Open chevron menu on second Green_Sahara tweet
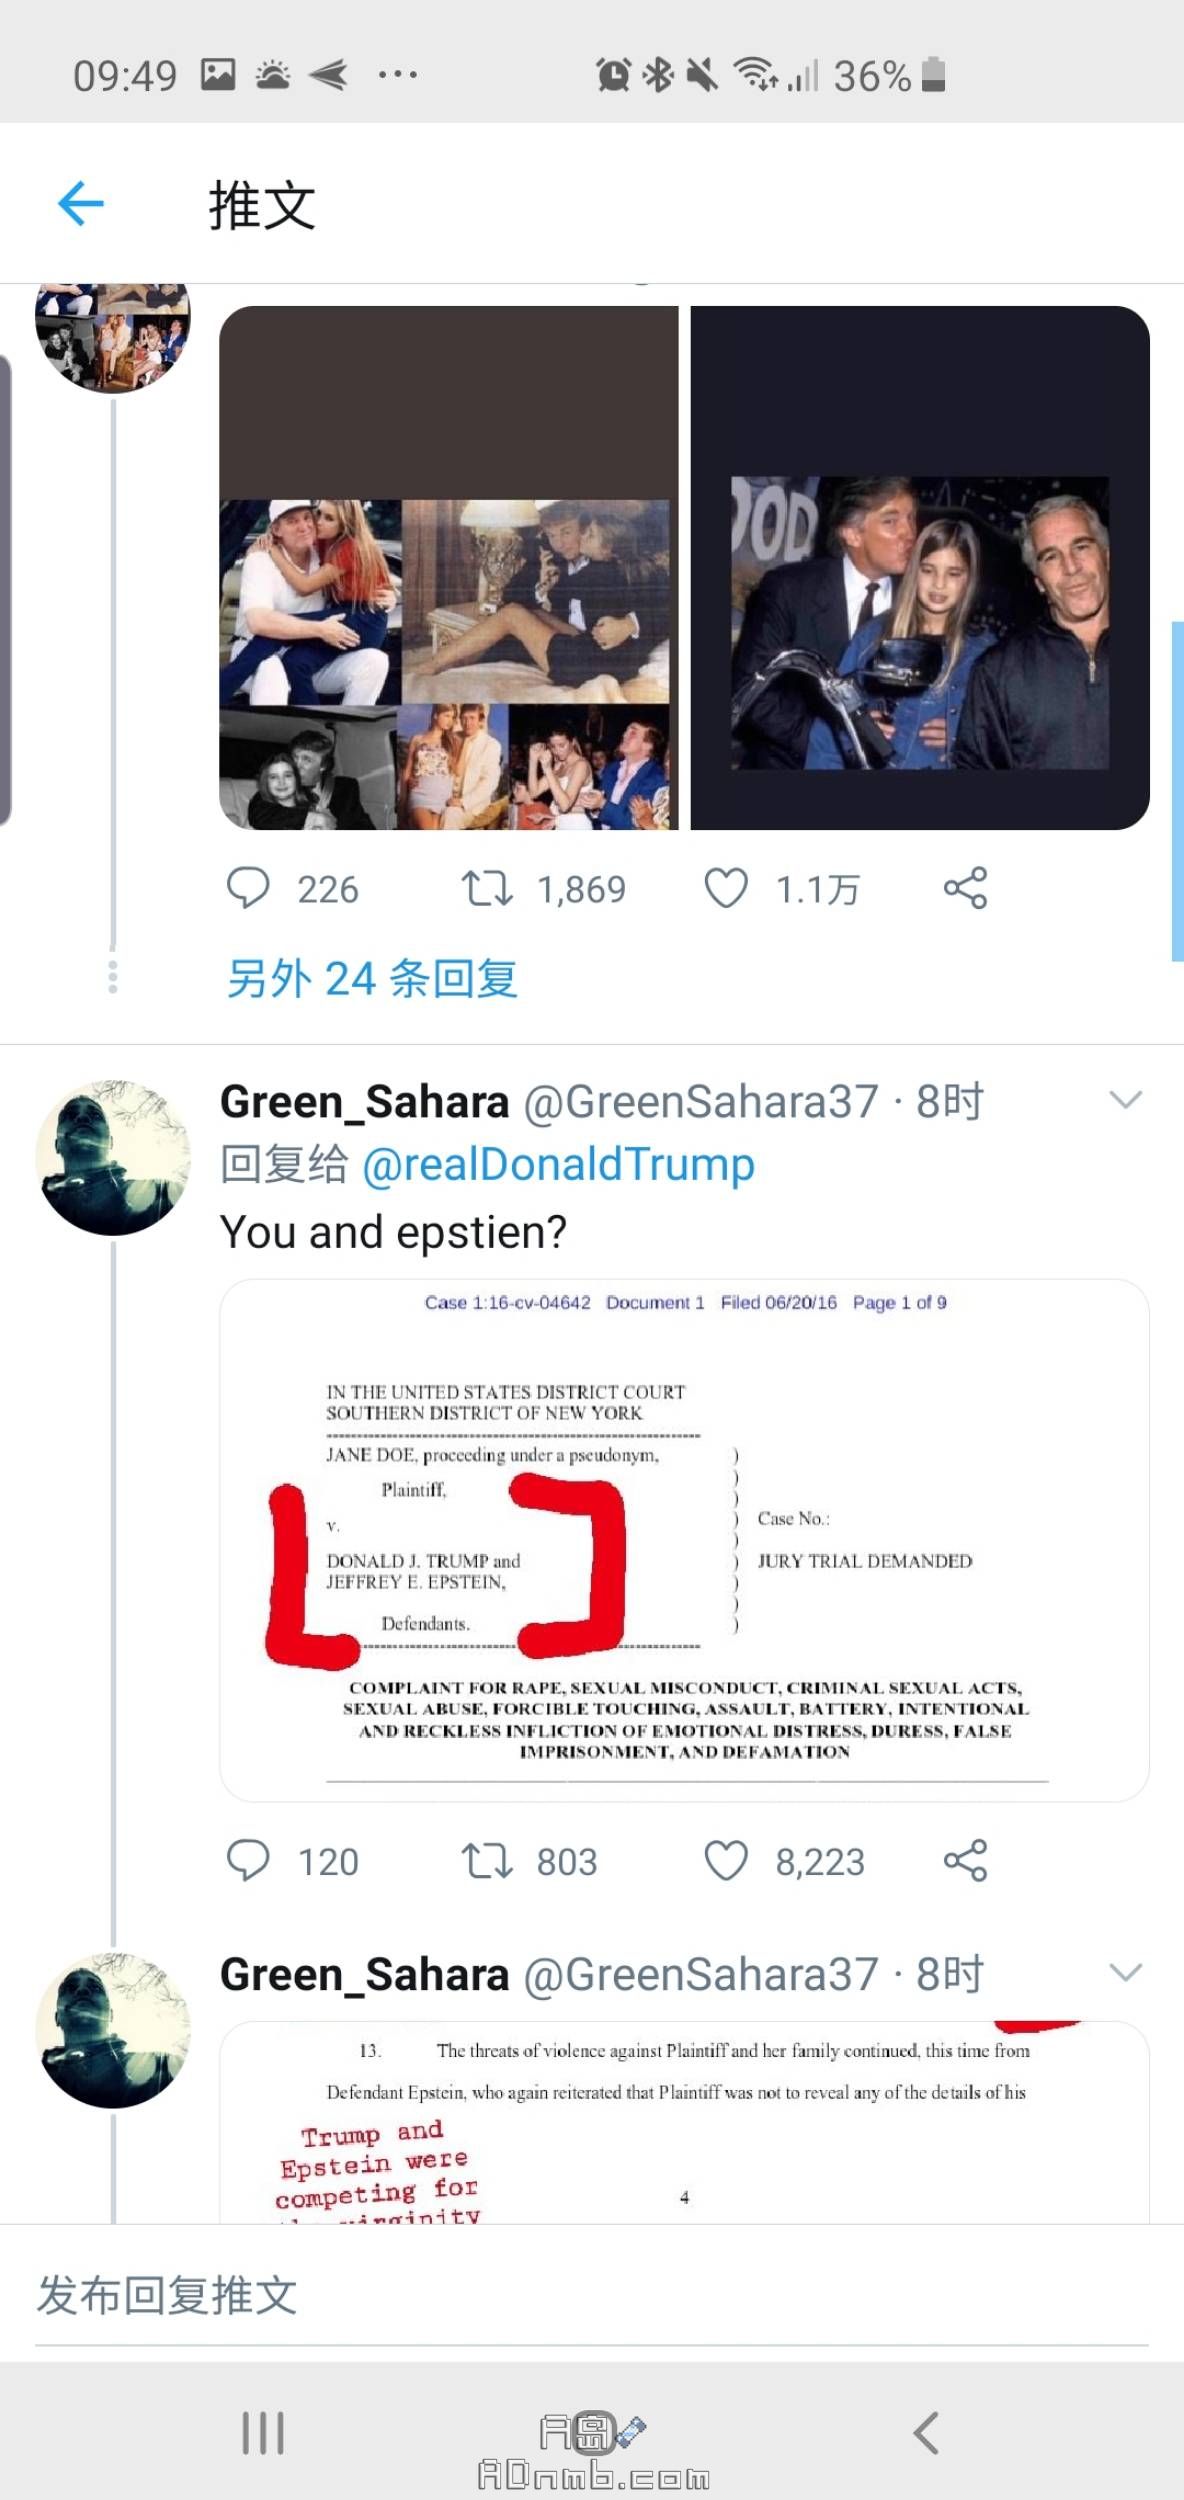 pos(1126,1973)
